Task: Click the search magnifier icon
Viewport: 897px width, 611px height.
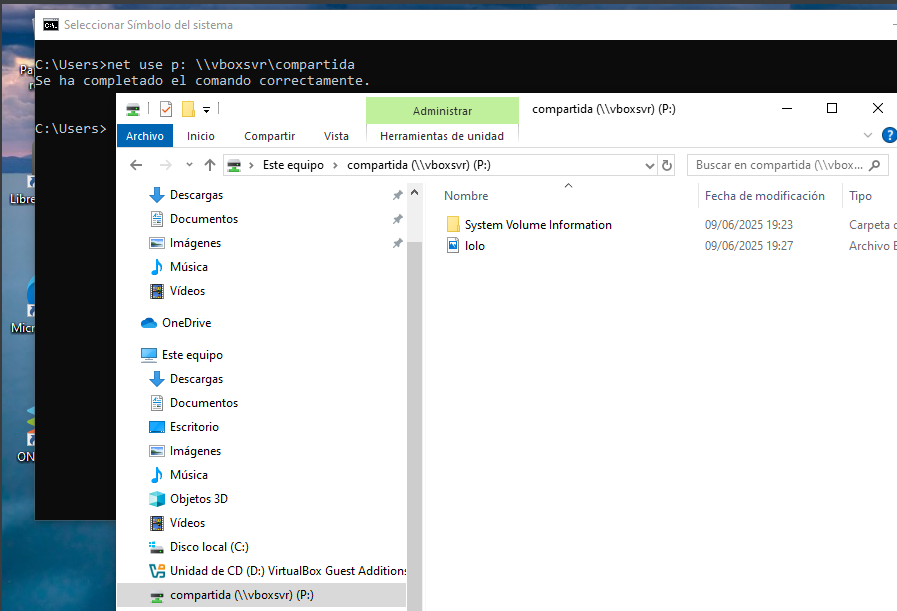Action: point(874,165)
